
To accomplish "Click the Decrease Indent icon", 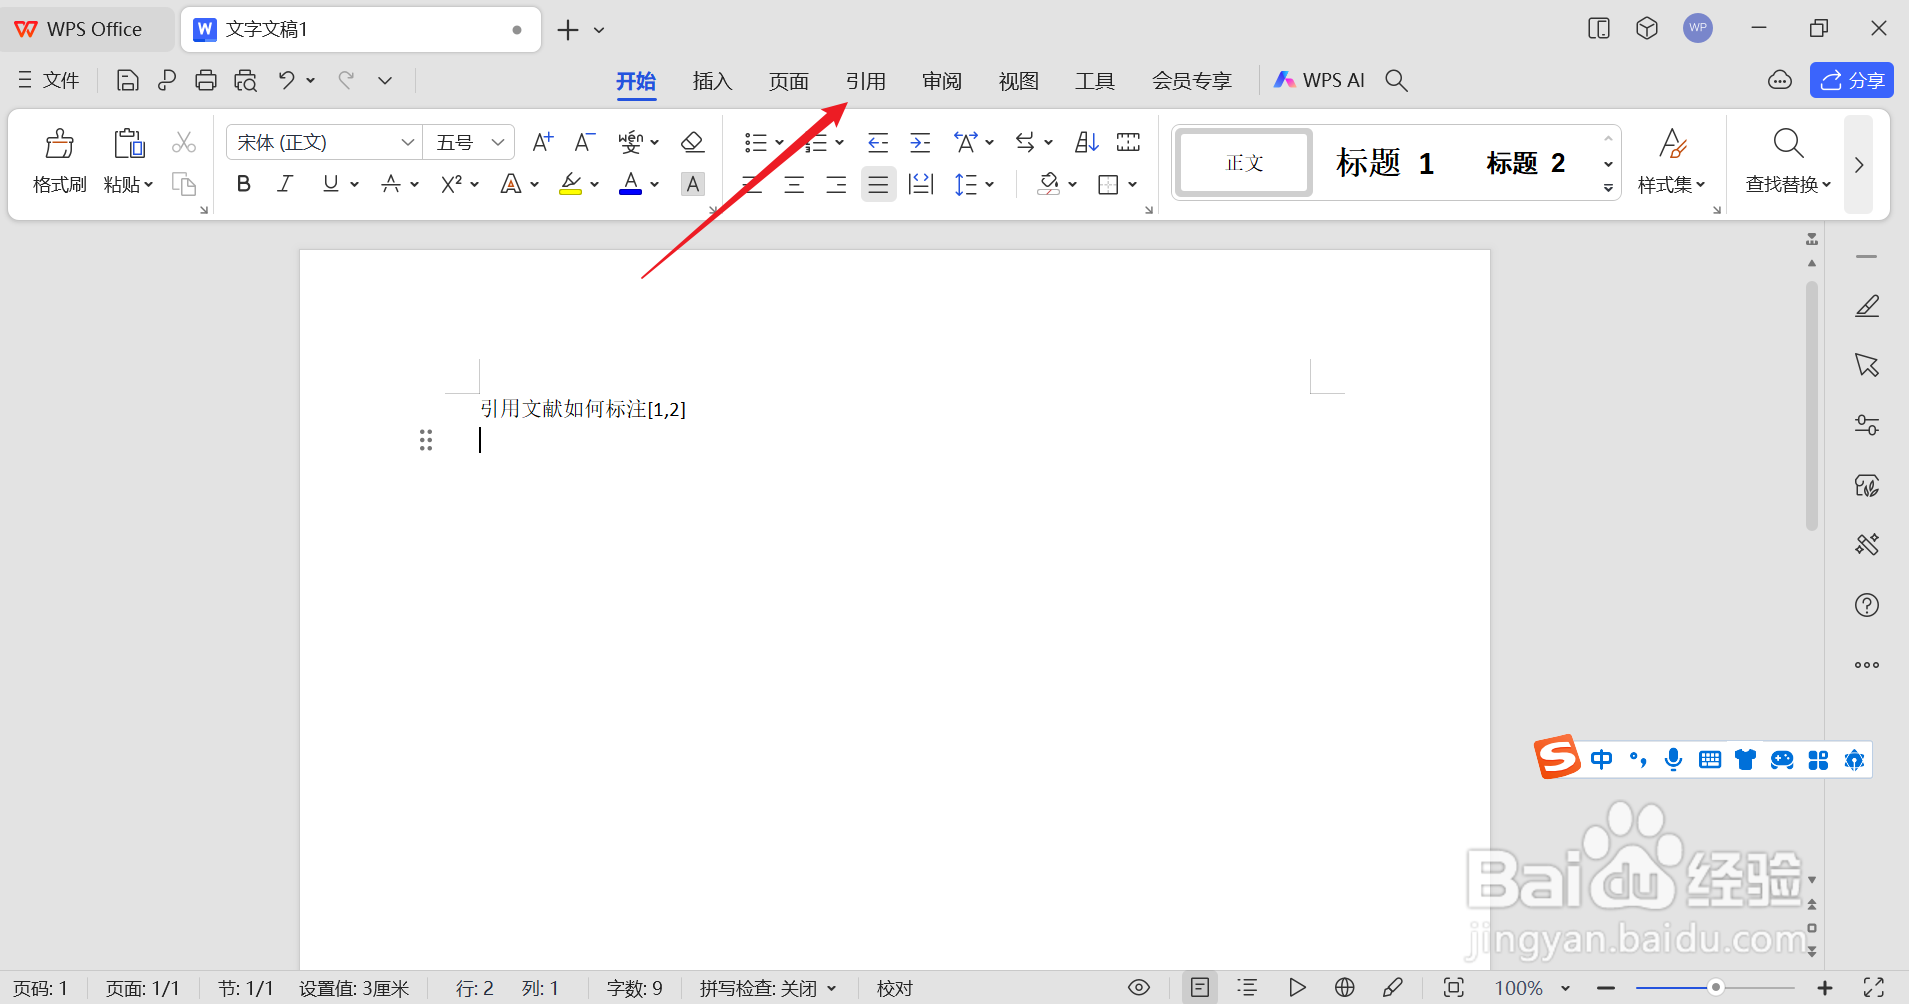I will [x=878, y=142].
